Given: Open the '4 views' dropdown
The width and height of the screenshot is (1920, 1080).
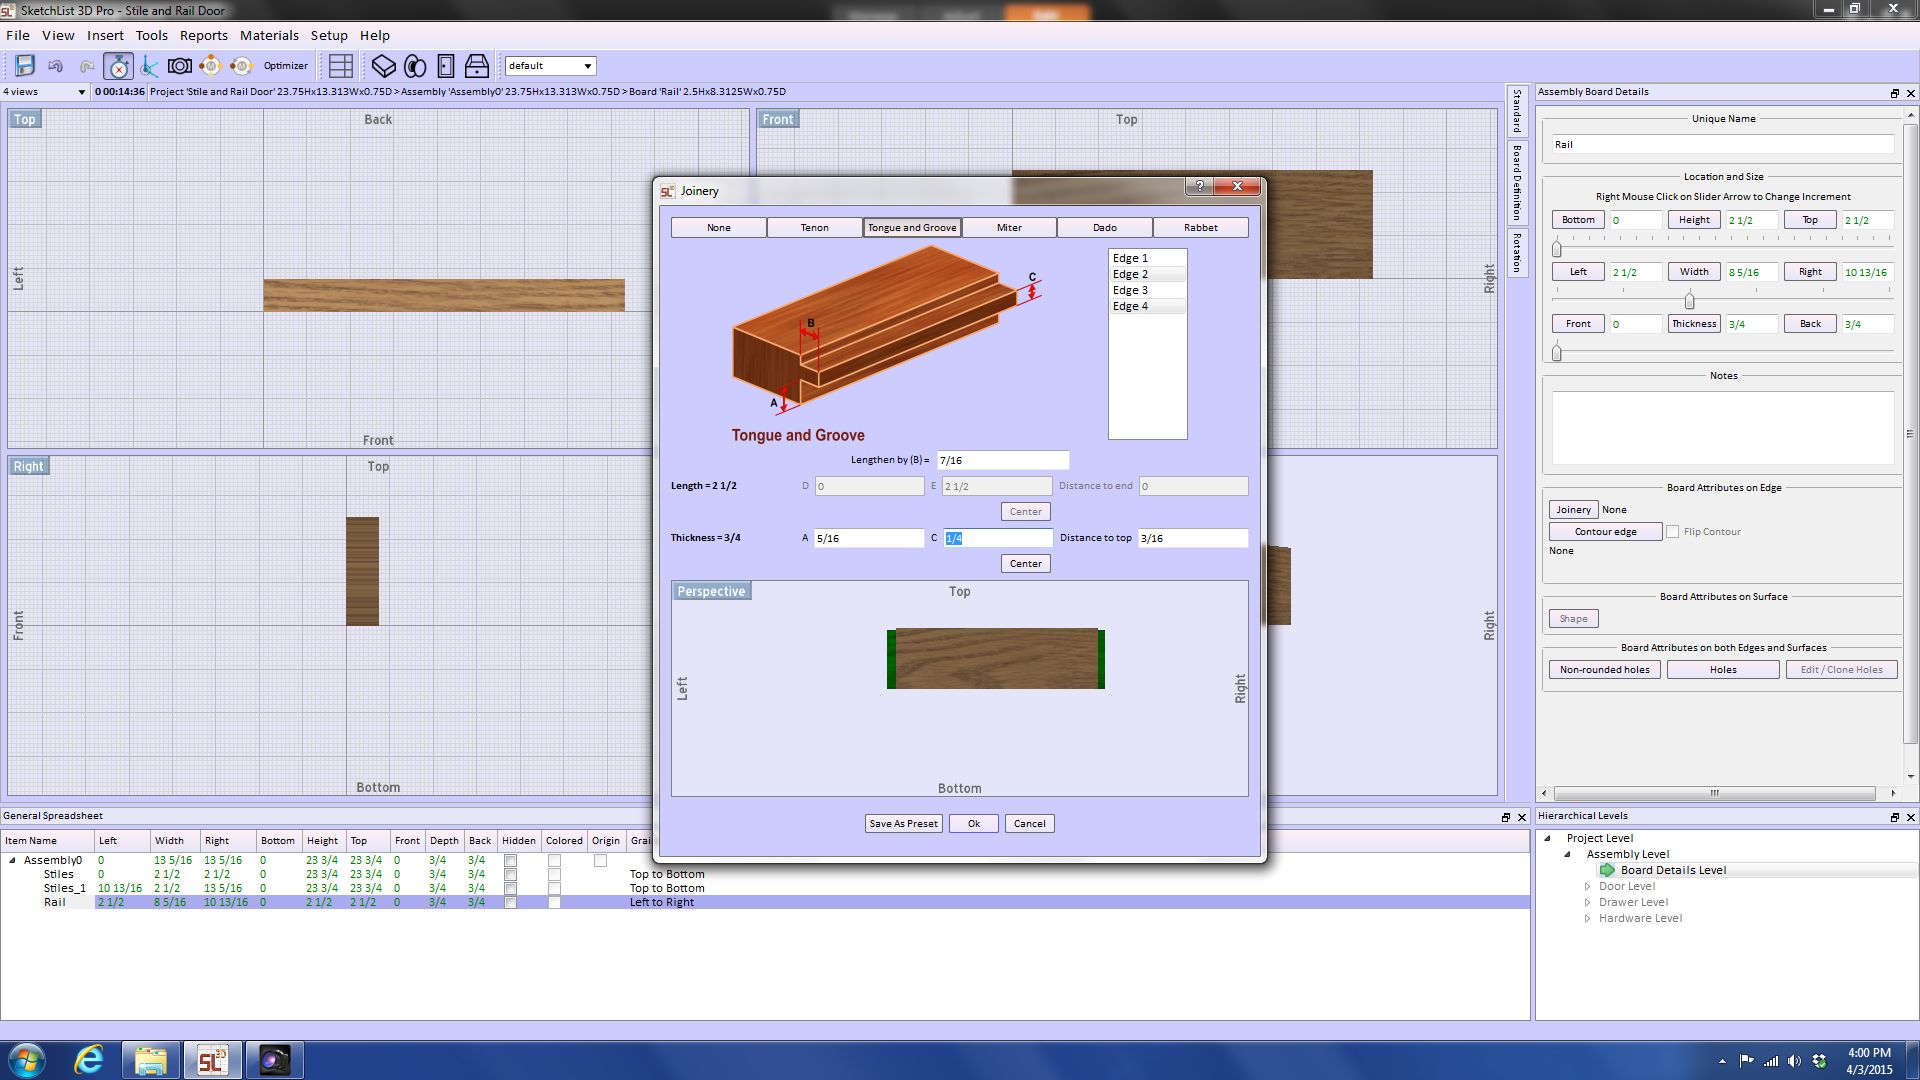Looking at the screenshot, I should [x=44, y=92].
